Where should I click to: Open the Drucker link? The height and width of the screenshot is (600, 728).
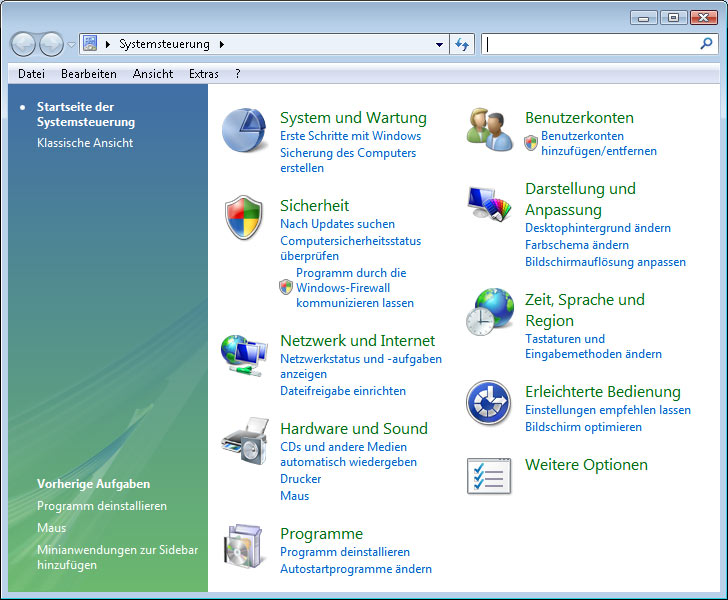(300, 478)
